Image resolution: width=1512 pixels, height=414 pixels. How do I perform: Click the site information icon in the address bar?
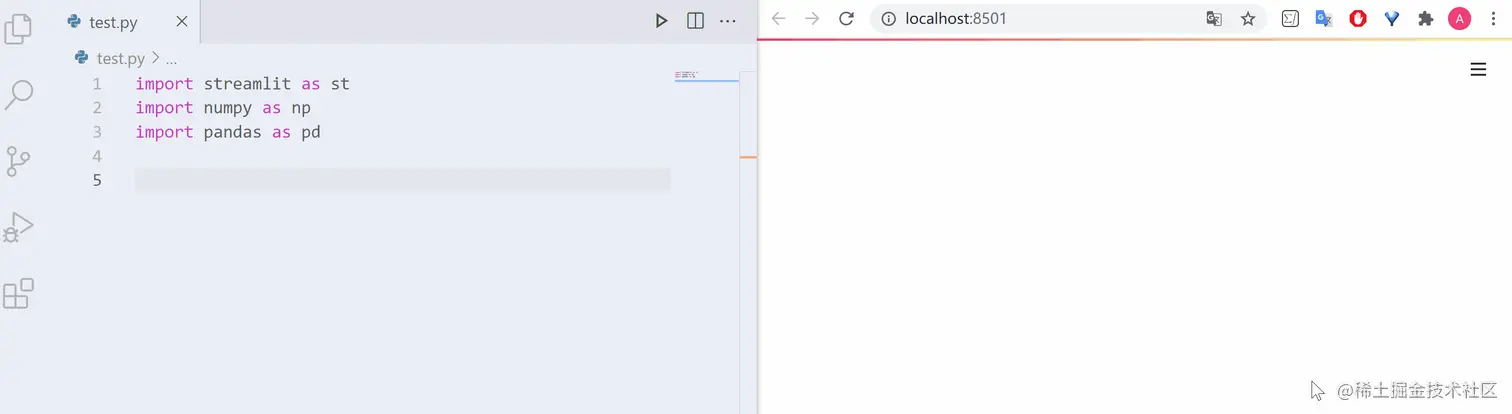(888, 18)
